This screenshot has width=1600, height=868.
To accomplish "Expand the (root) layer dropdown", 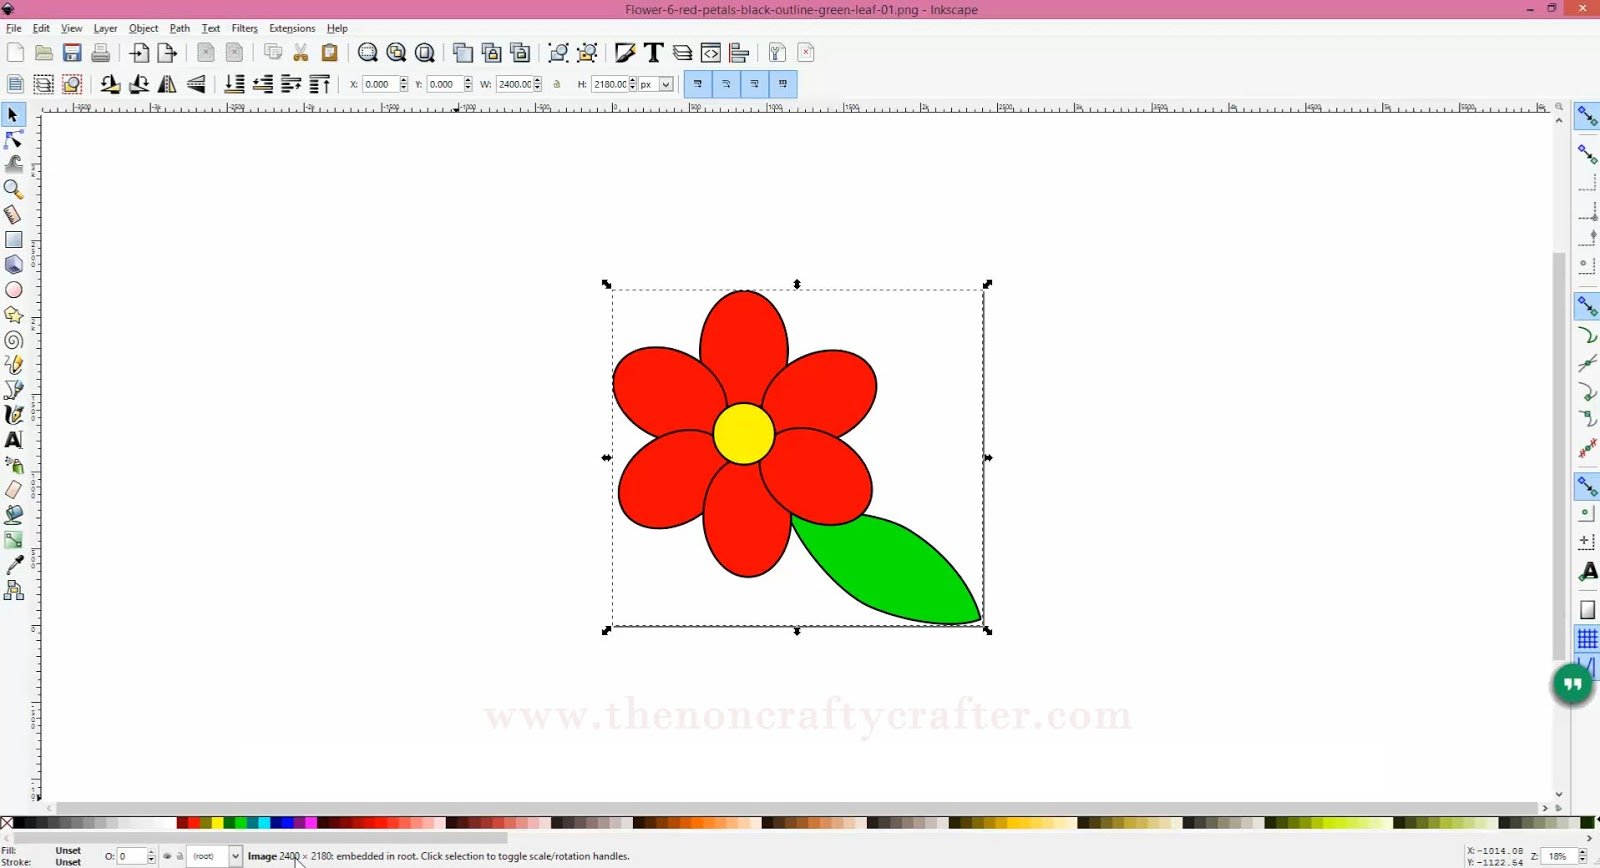I will (235, 856).
